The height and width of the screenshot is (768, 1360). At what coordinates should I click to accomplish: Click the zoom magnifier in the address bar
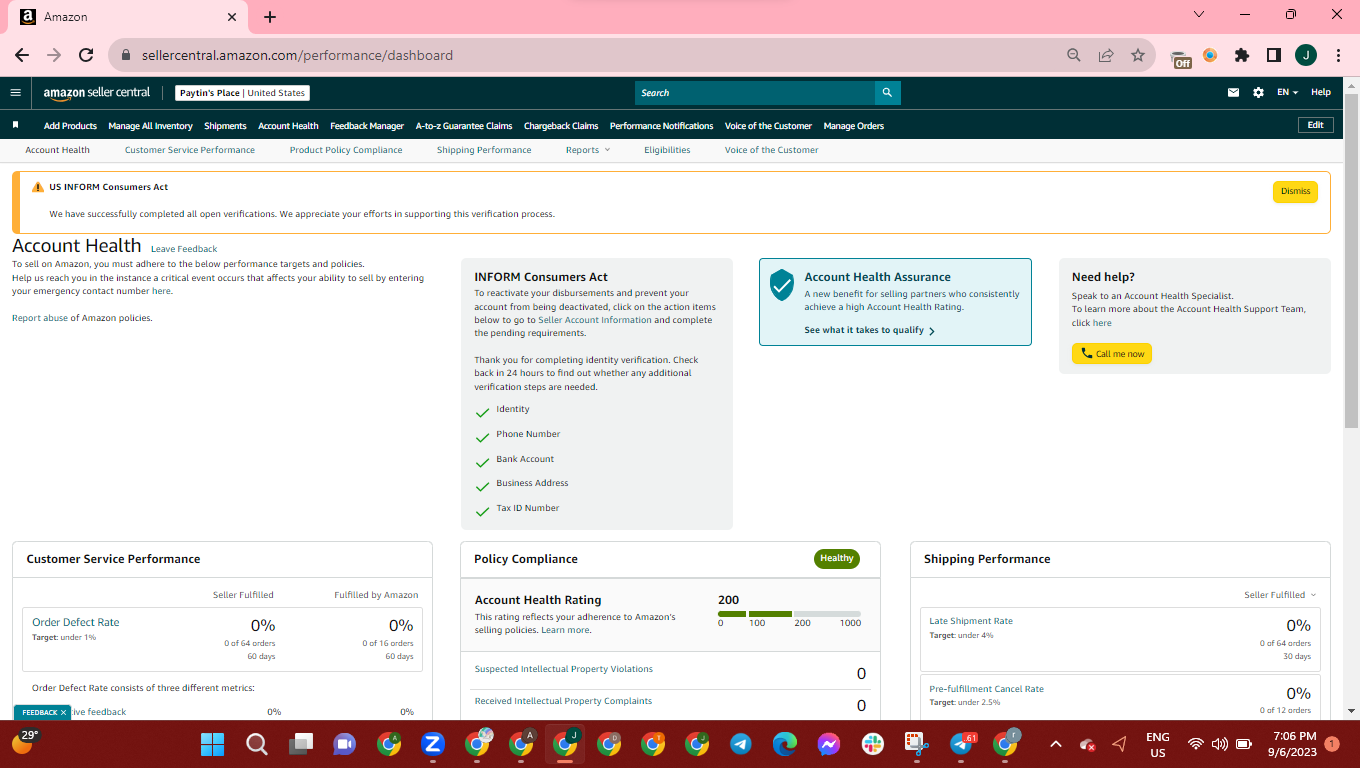(1074, 55)
